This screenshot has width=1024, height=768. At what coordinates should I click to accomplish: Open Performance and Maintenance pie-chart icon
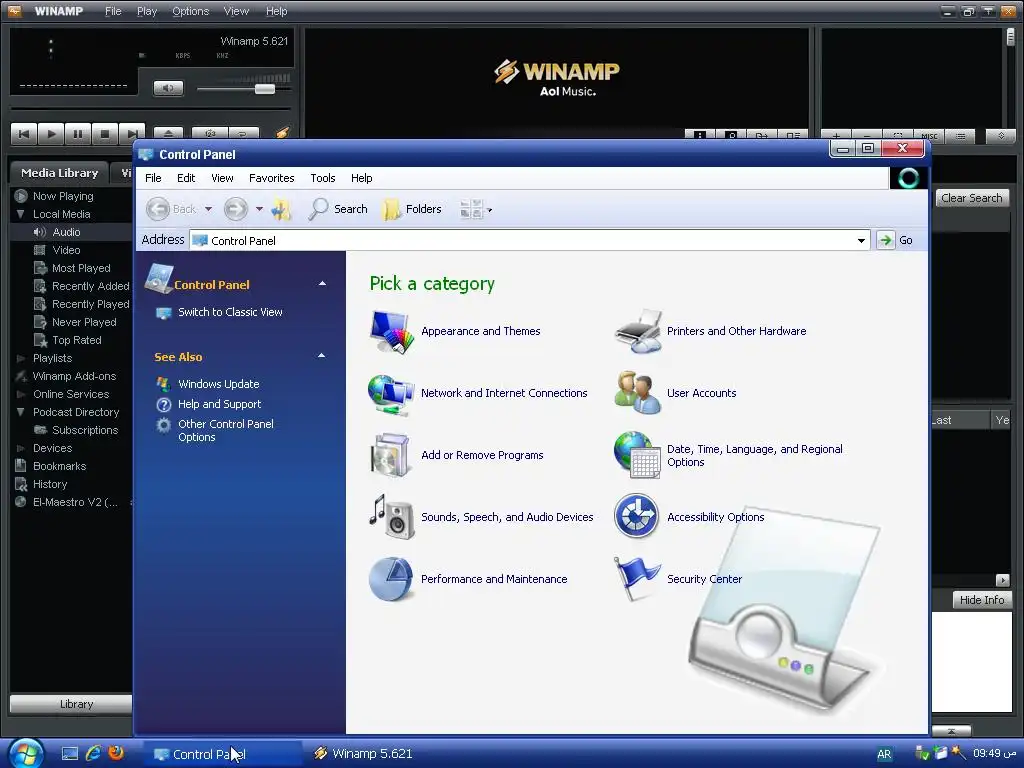click(x=391, y=579)
